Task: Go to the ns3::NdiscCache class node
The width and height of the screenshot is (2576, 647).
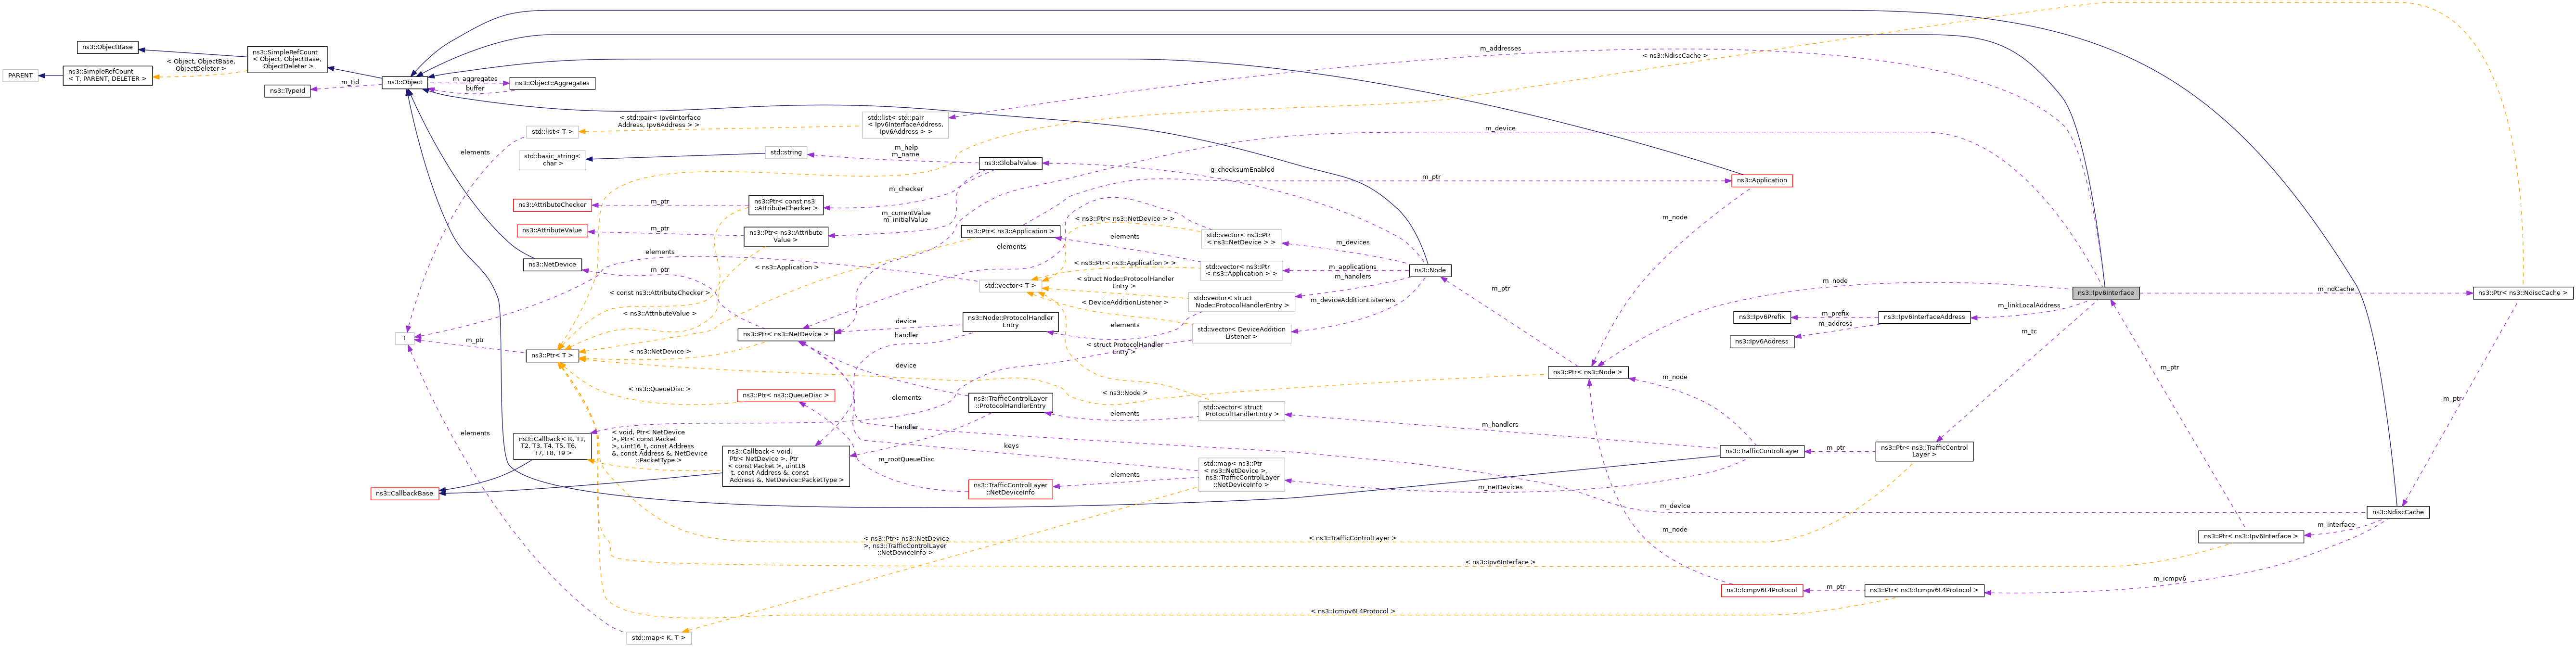Action: click(2397, 512)
